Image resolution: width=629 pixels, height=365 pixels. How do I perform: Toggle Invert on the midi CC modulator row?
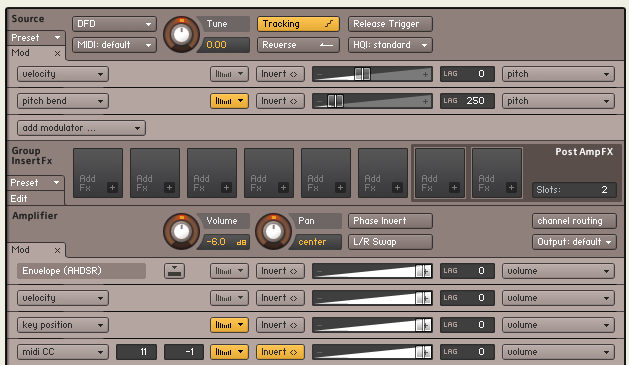pos(280,352)
